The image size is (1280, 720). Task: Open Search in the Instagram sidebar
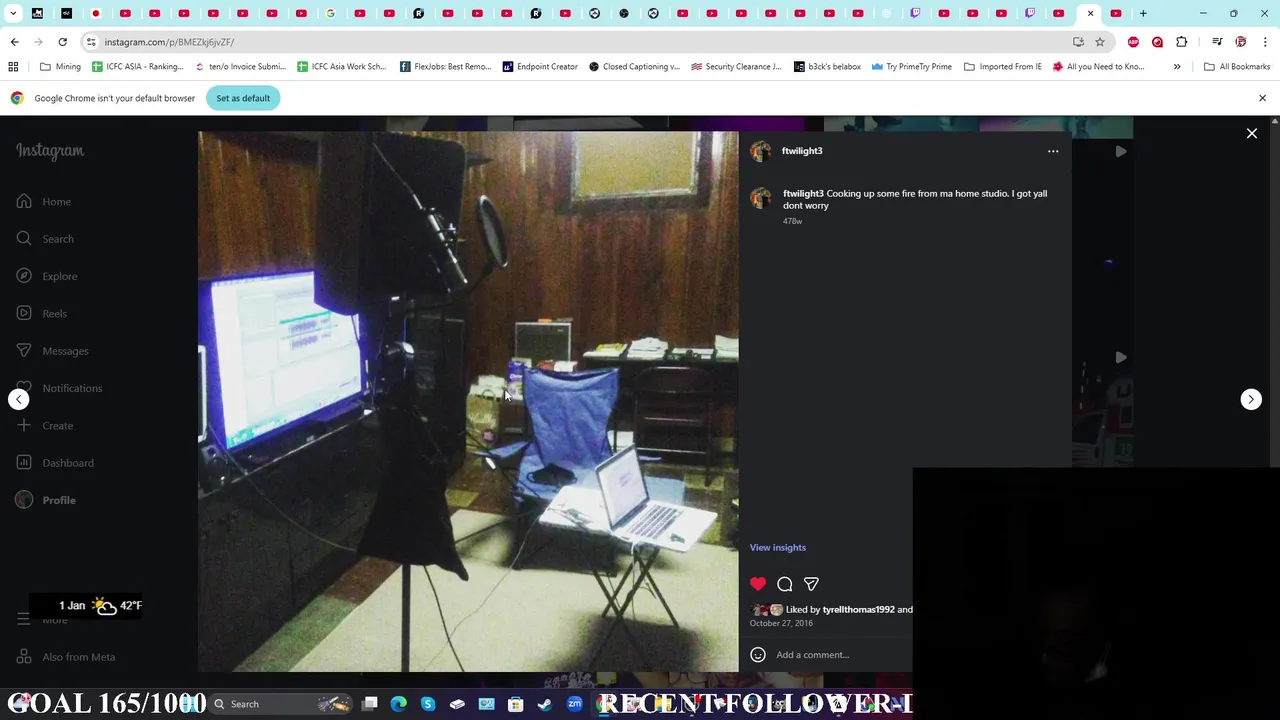(x=45, y=239)
